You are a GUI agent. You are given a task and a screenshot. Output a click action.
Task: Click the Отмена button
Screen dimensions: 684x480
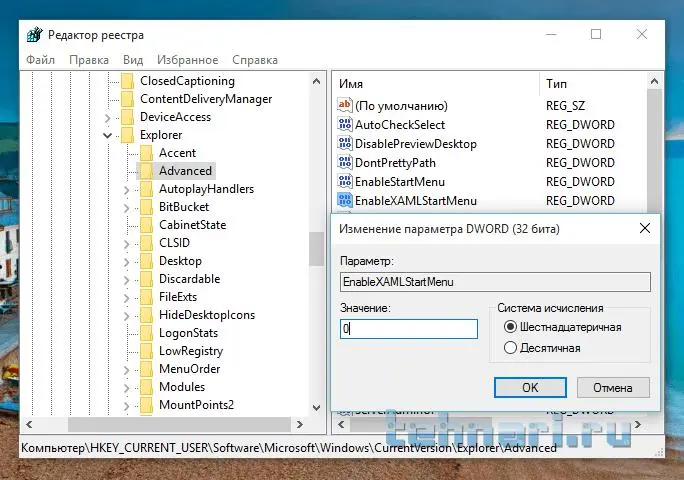(x=613, y=387)
